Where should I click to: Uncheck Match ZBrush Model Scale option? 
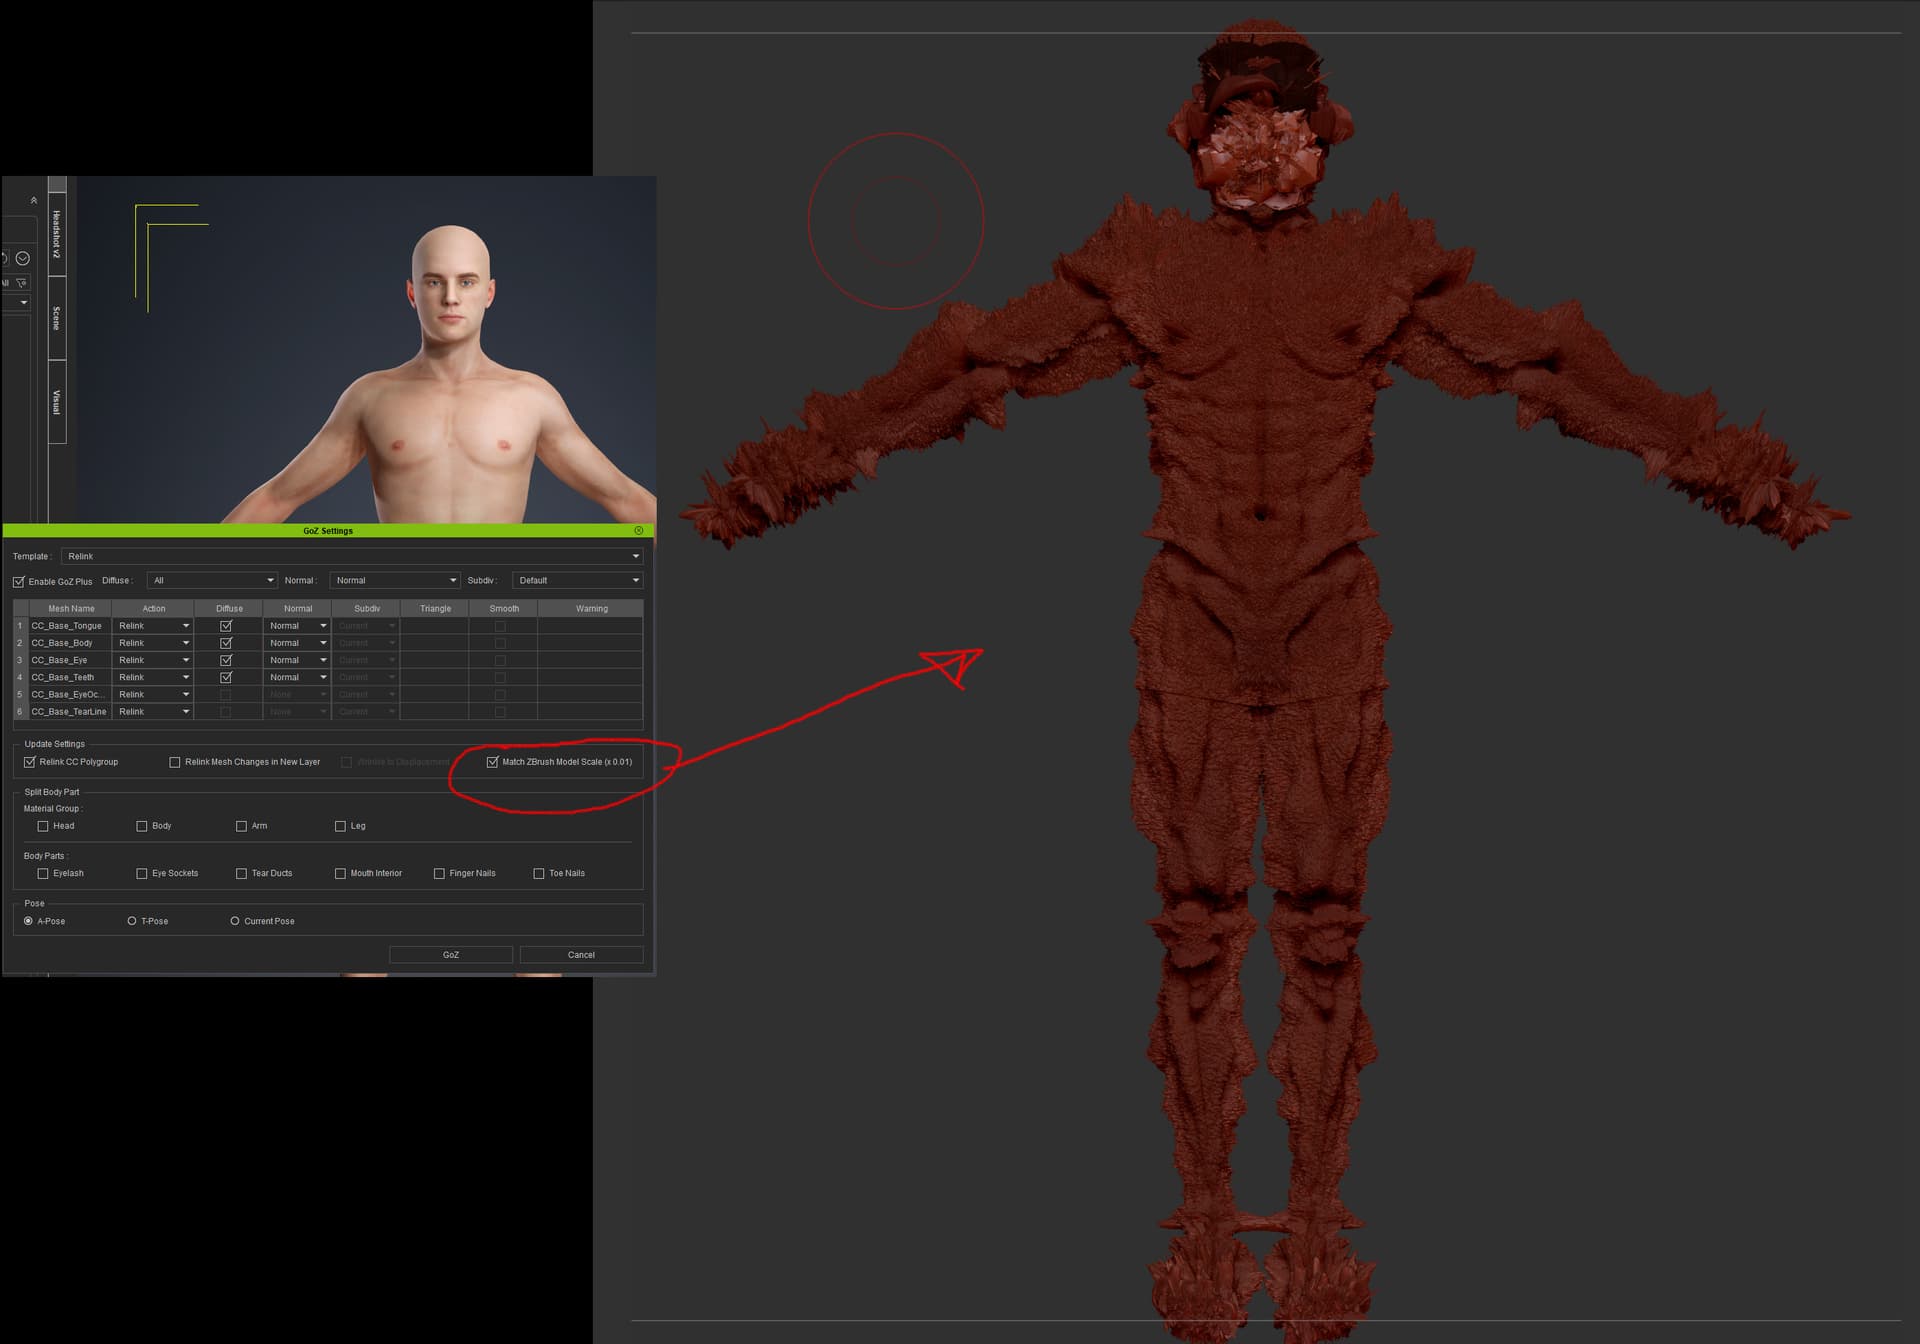pos(492,762)
